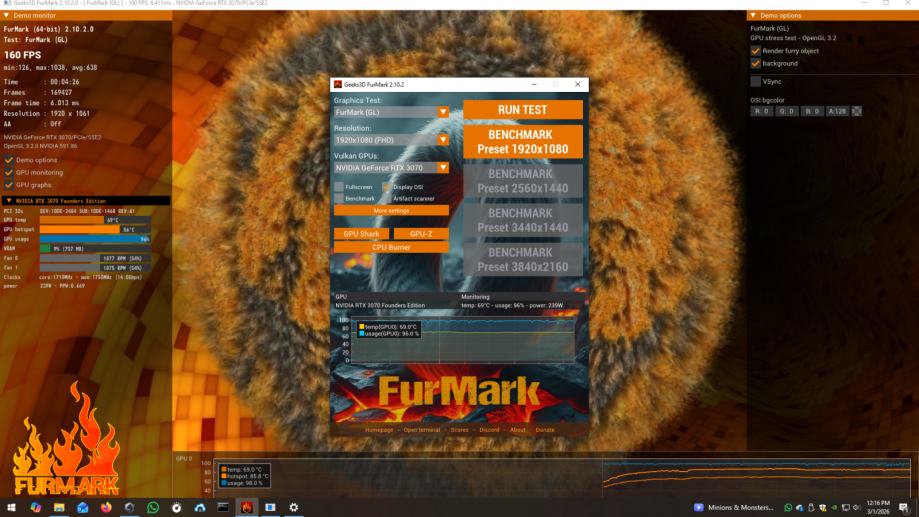The width and height of the screenshot is (919, 517).
Task: Launch GPU-Z utility
Action: point(421,234)
